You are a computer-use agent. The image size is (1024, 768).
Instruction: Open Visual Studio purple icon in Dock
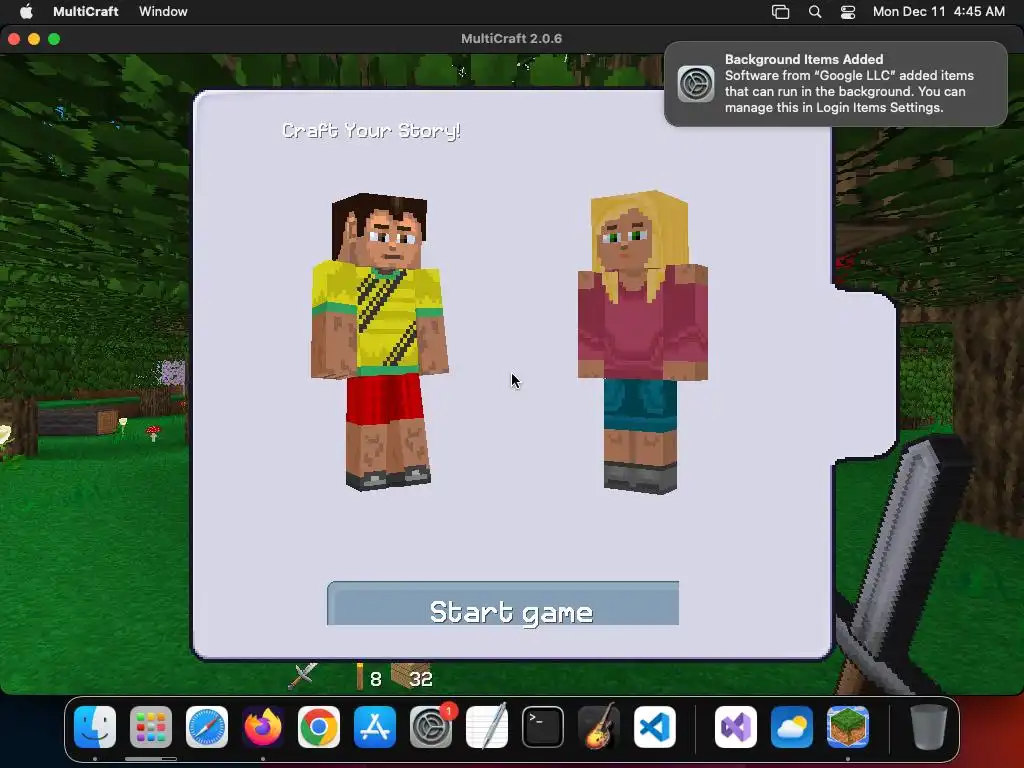click(x=736, y=727)
